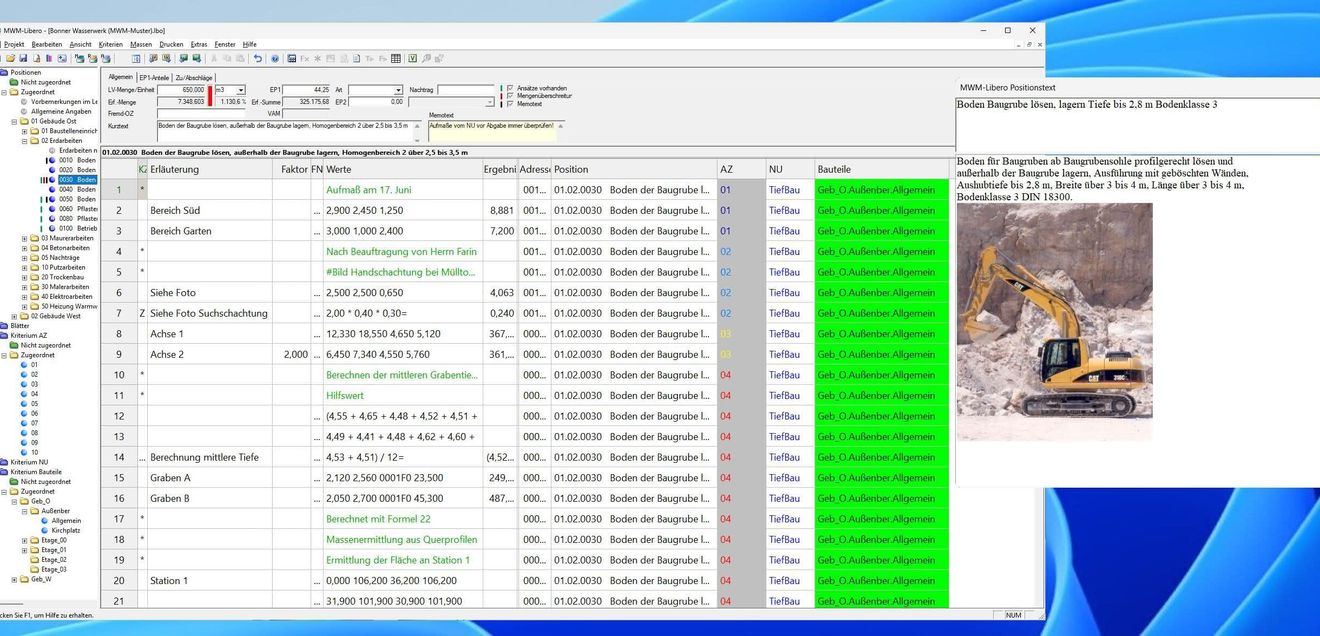Viewport: 1320px width, 636px height.
Task: Click the form window icon before the binoculars
Action: [136, 58]
